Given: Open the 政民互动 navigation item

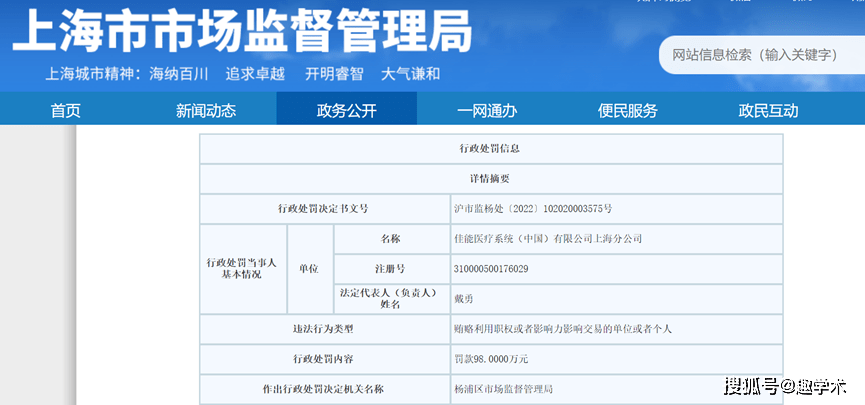Looking at the screenshot, I should 768,110.
